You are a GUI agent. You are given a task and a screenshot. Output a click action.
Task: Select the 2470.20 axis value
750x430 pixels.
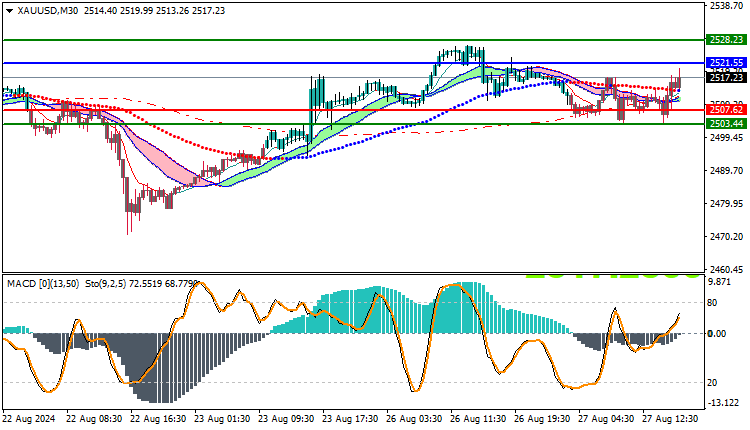point(727,237)
